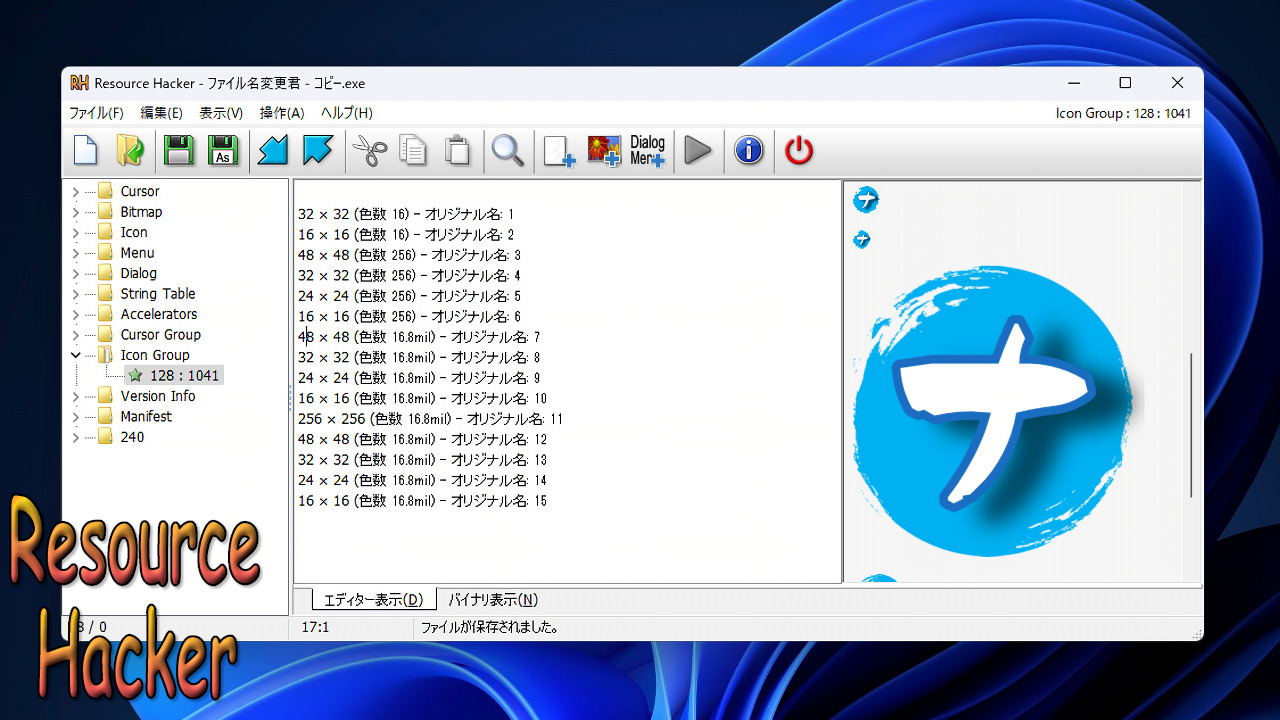Click the ファイルが保存されました。 status message
This screenshot has width=1280, height=720.
(x=489, y=628)
